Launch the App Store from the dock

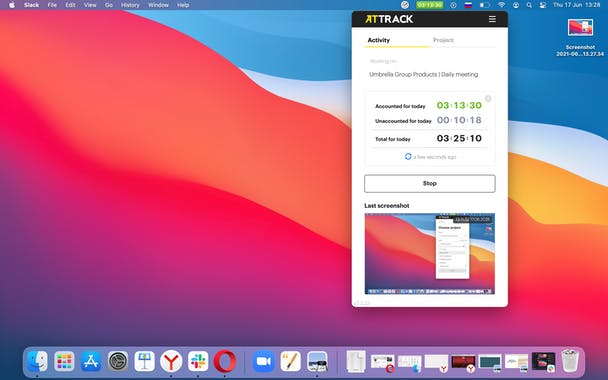(91, 361)
